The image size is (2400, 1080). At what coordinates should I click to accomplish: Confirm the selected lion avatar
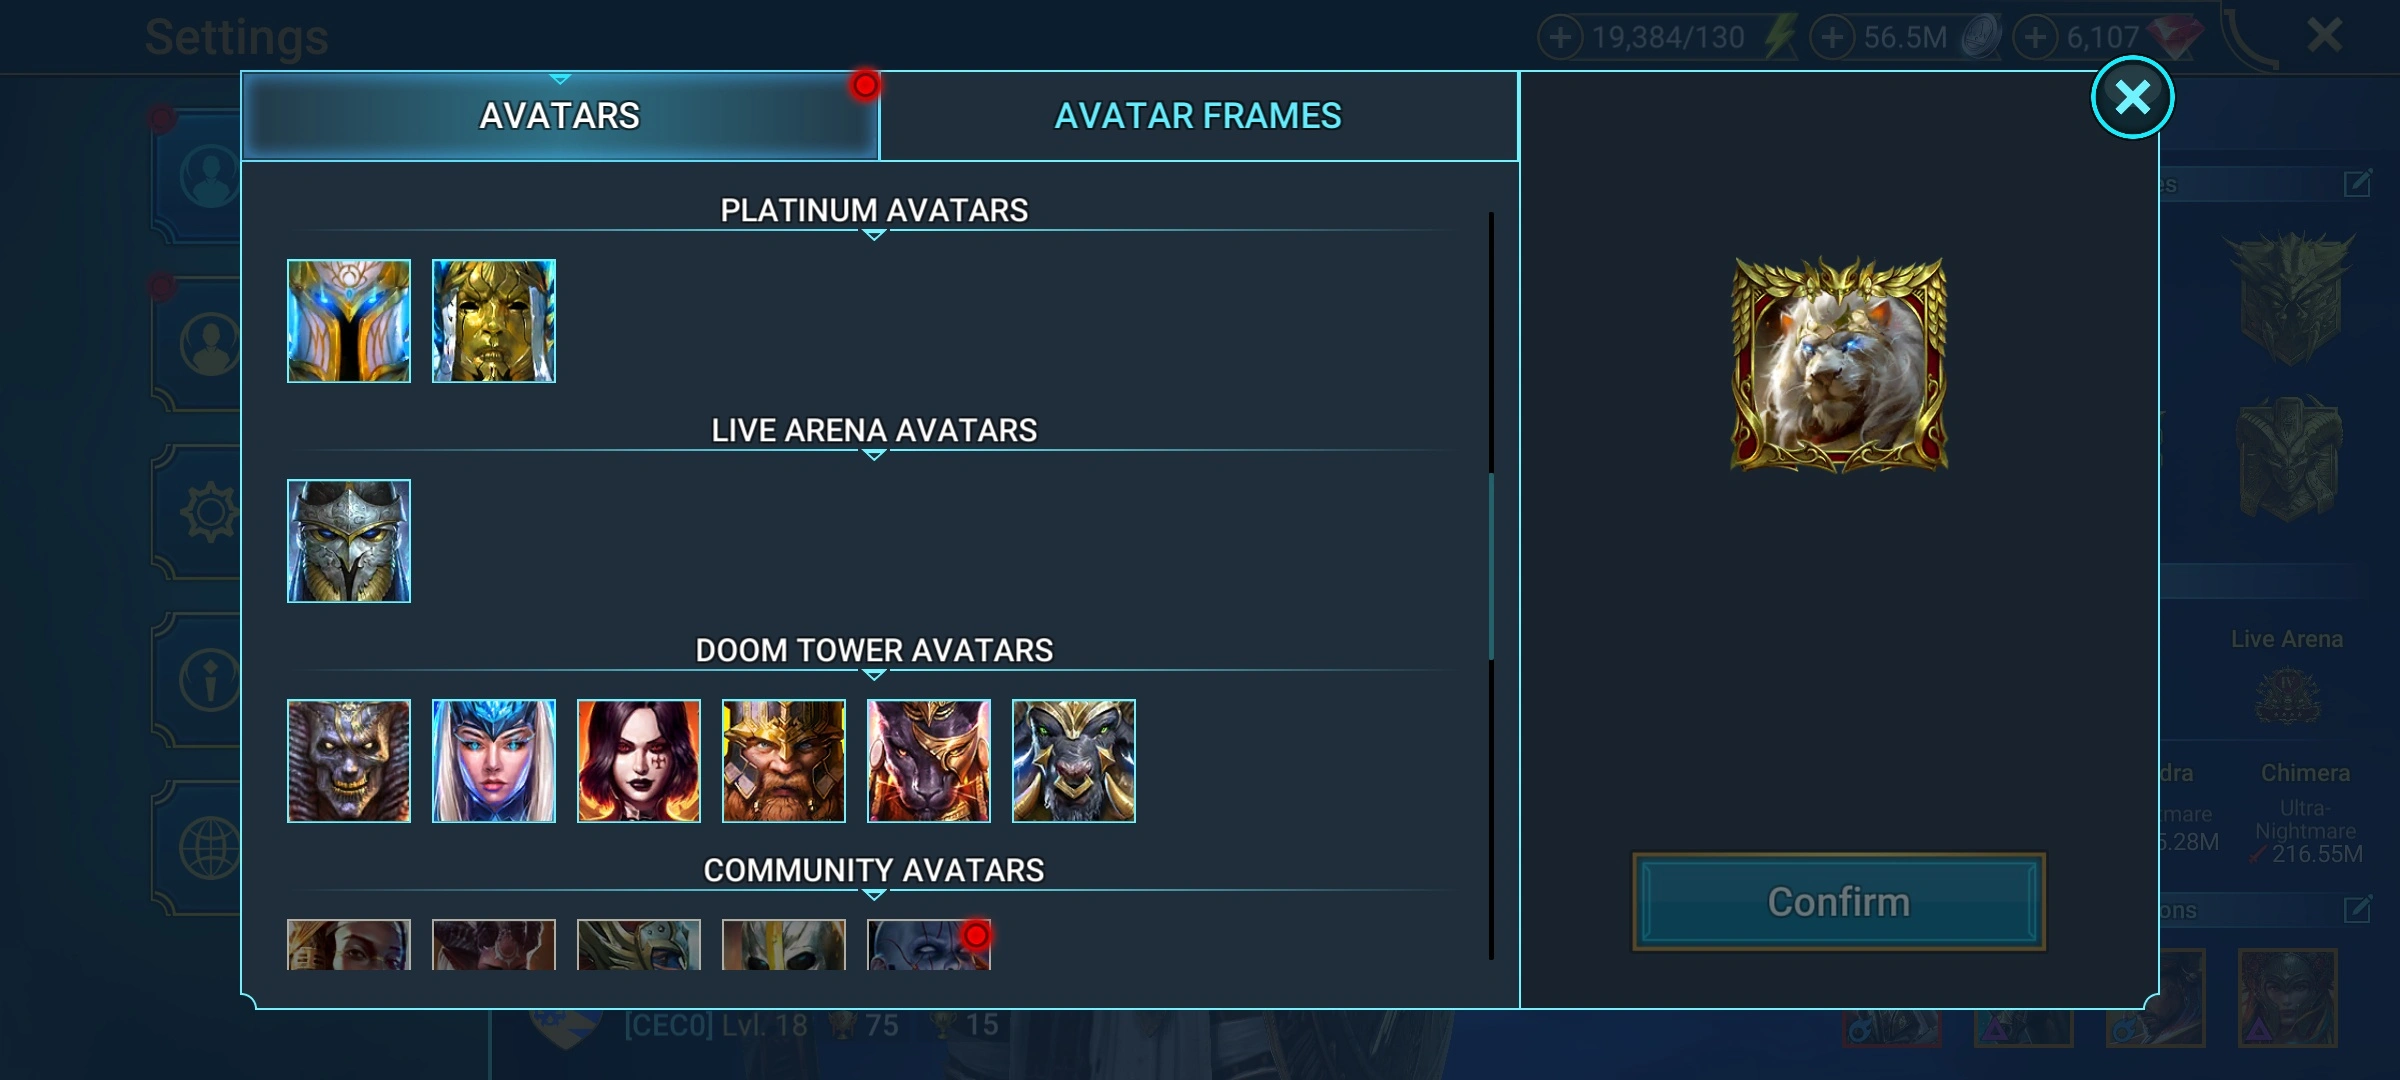[1838, 902]
